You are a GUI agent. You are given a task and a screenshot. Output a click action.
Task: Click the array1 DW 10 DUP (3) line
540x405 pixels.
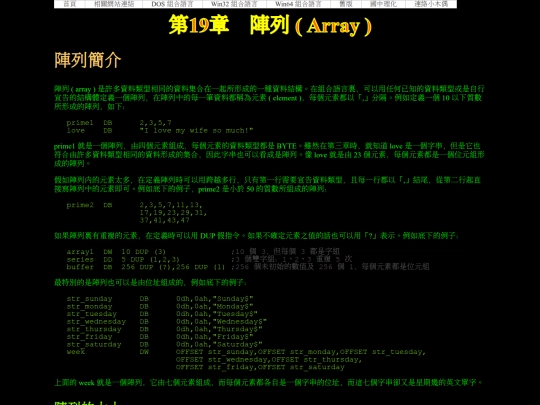click(203, 252)
